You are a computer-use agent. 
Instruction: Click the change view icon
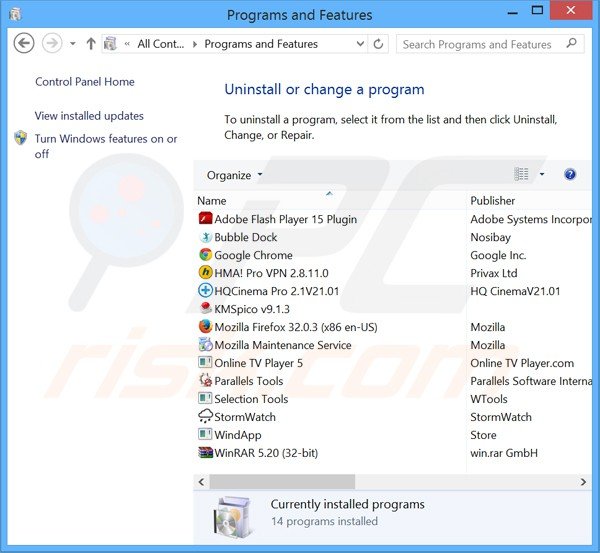point(521,175)
